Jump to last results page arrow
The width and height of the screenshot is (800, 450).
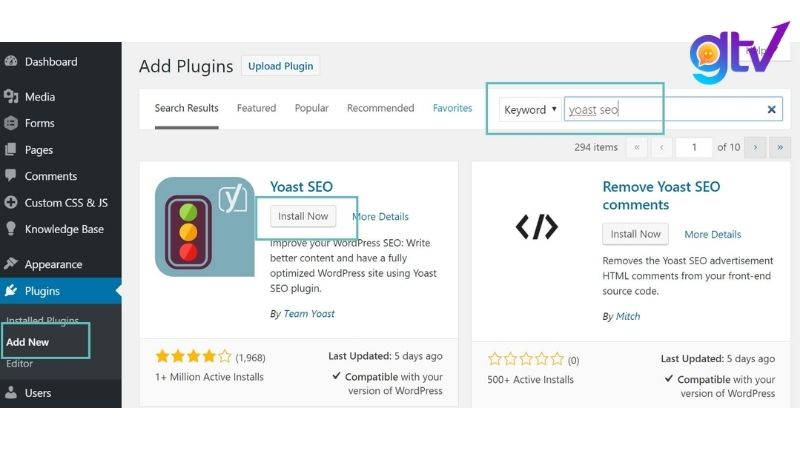click(x=779, y=147)
